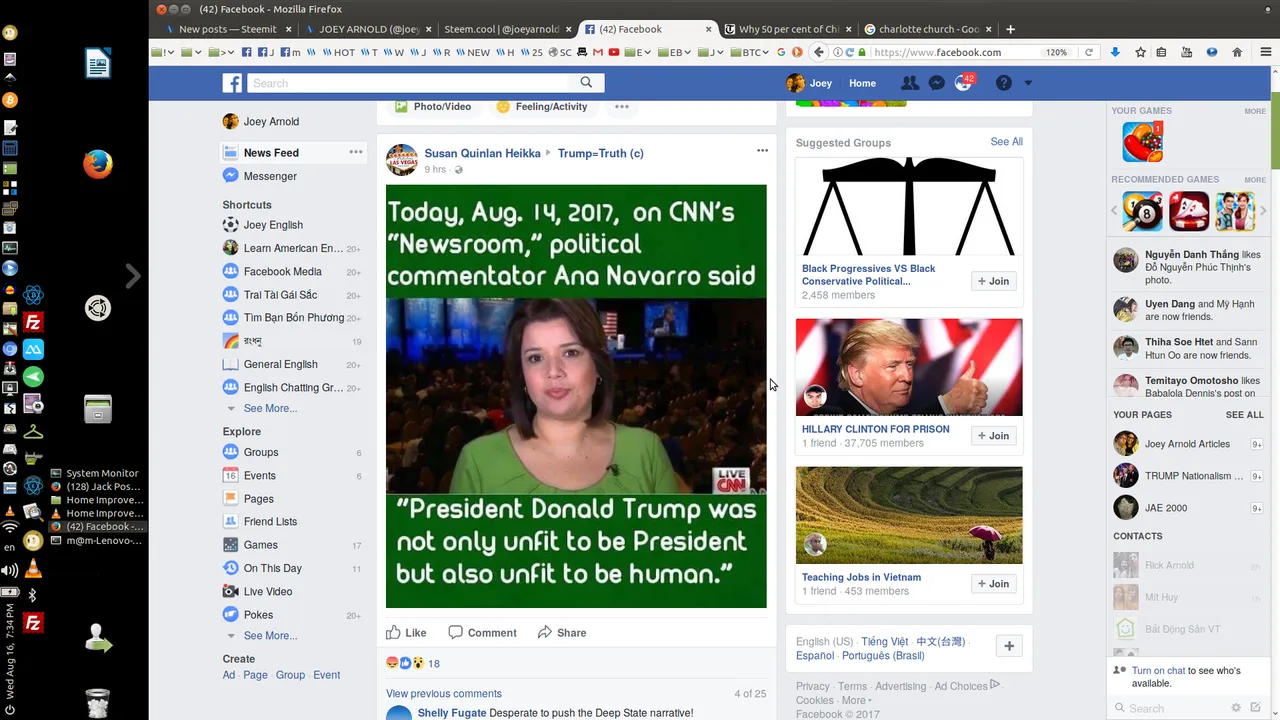Viewport: 1280px width, 720px height.
Task: Comment on the Ana Navarro post
Action: [x=482, y=632]
